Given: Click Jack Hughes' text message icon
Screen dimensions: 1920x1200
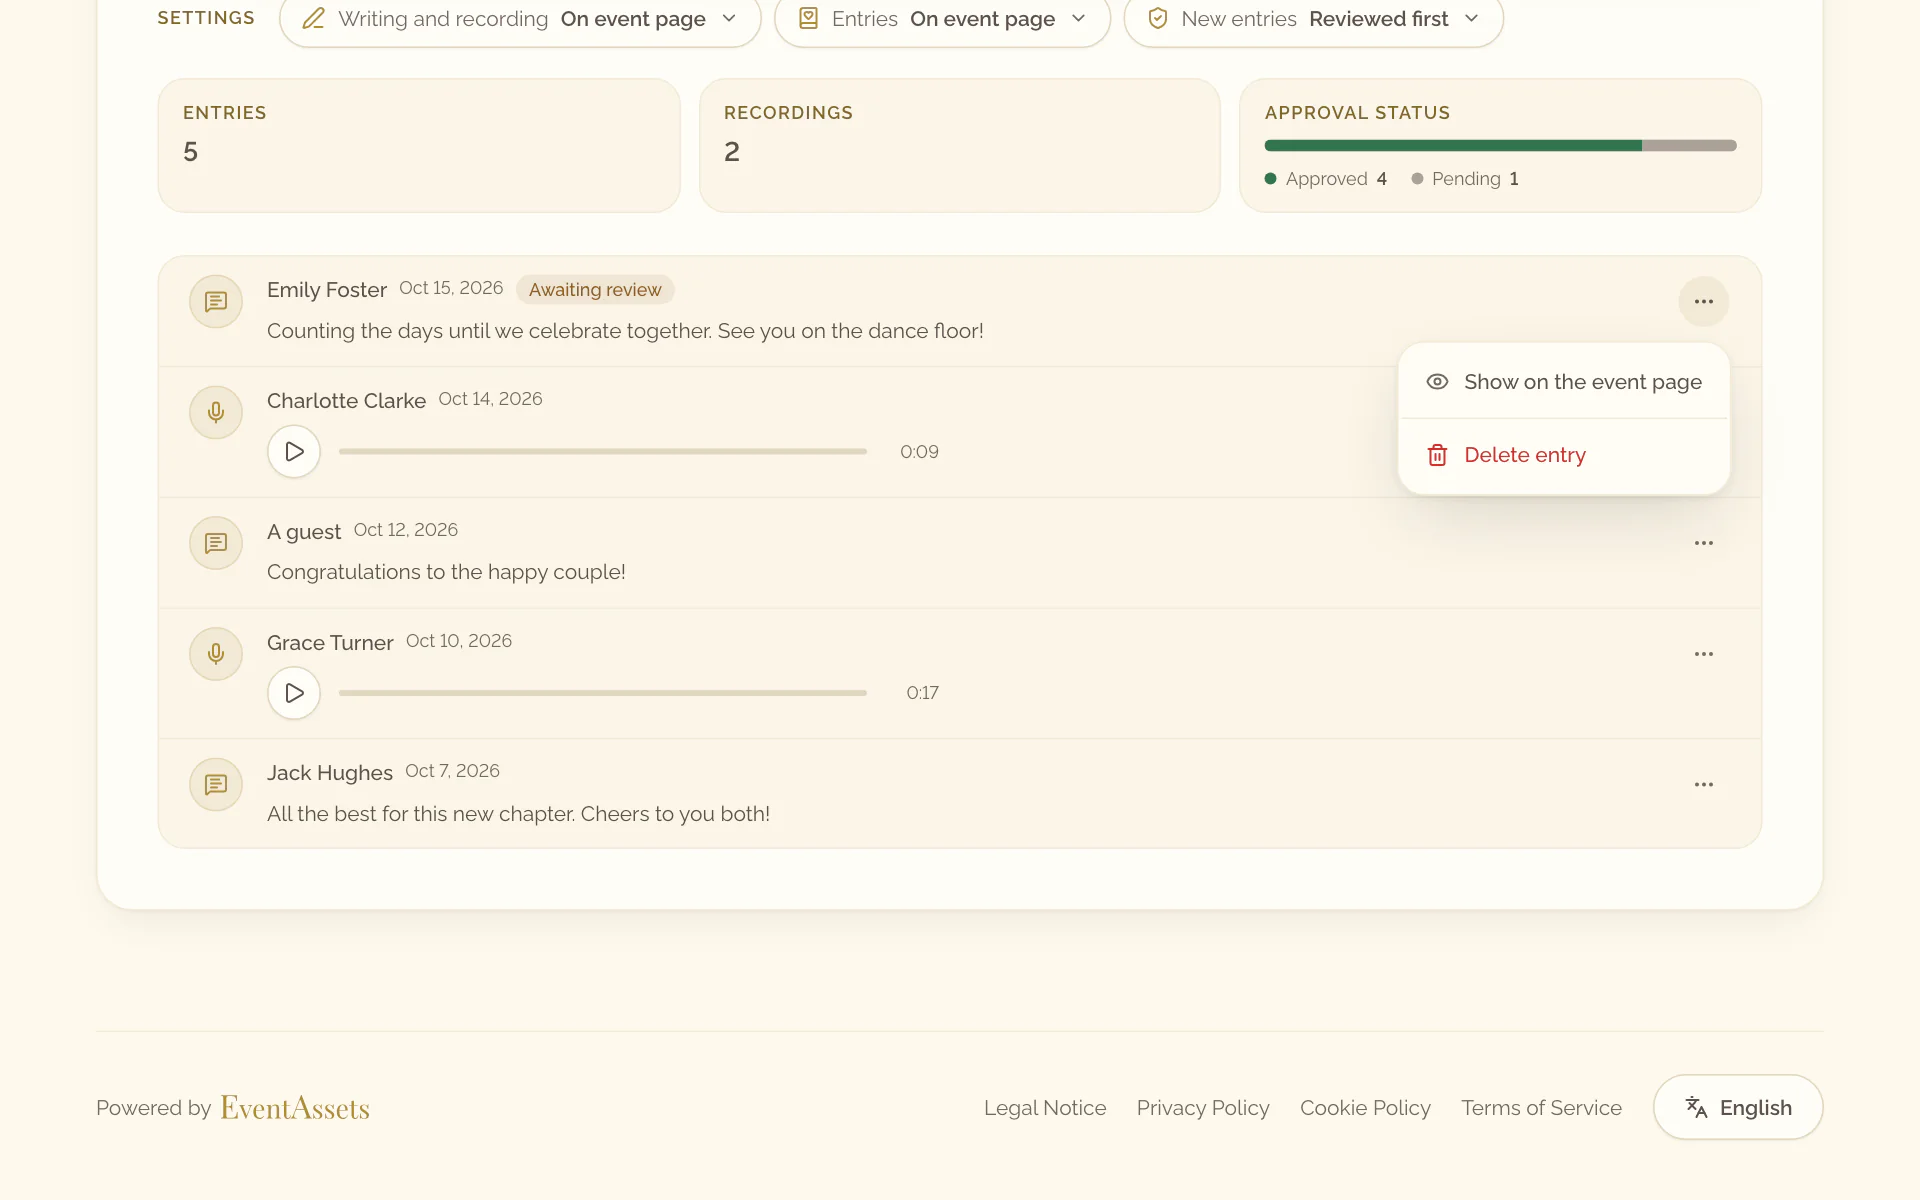Looking at the screenshot, I should coord(216,785).
